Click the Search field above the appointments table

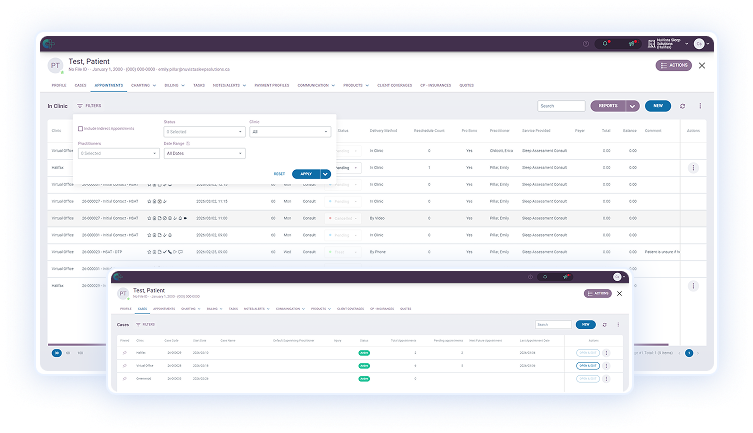(x=560, y=105)
